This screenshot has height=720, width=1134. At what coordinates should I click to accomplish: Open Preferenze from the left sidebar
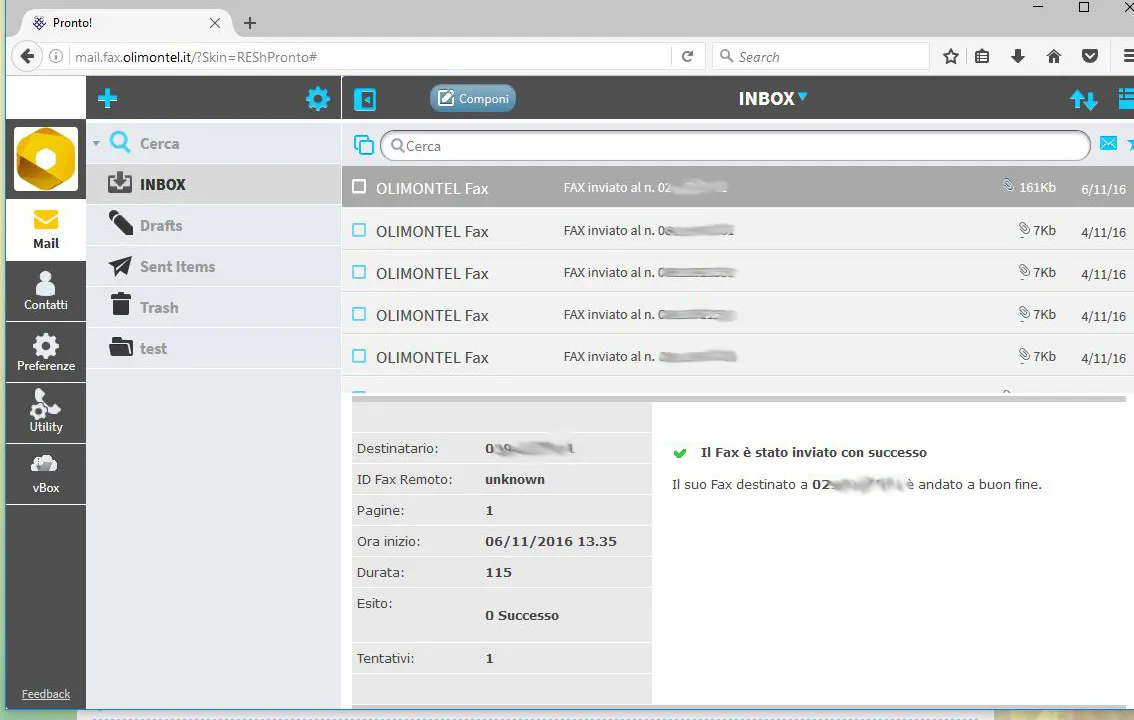coord(46,352)
